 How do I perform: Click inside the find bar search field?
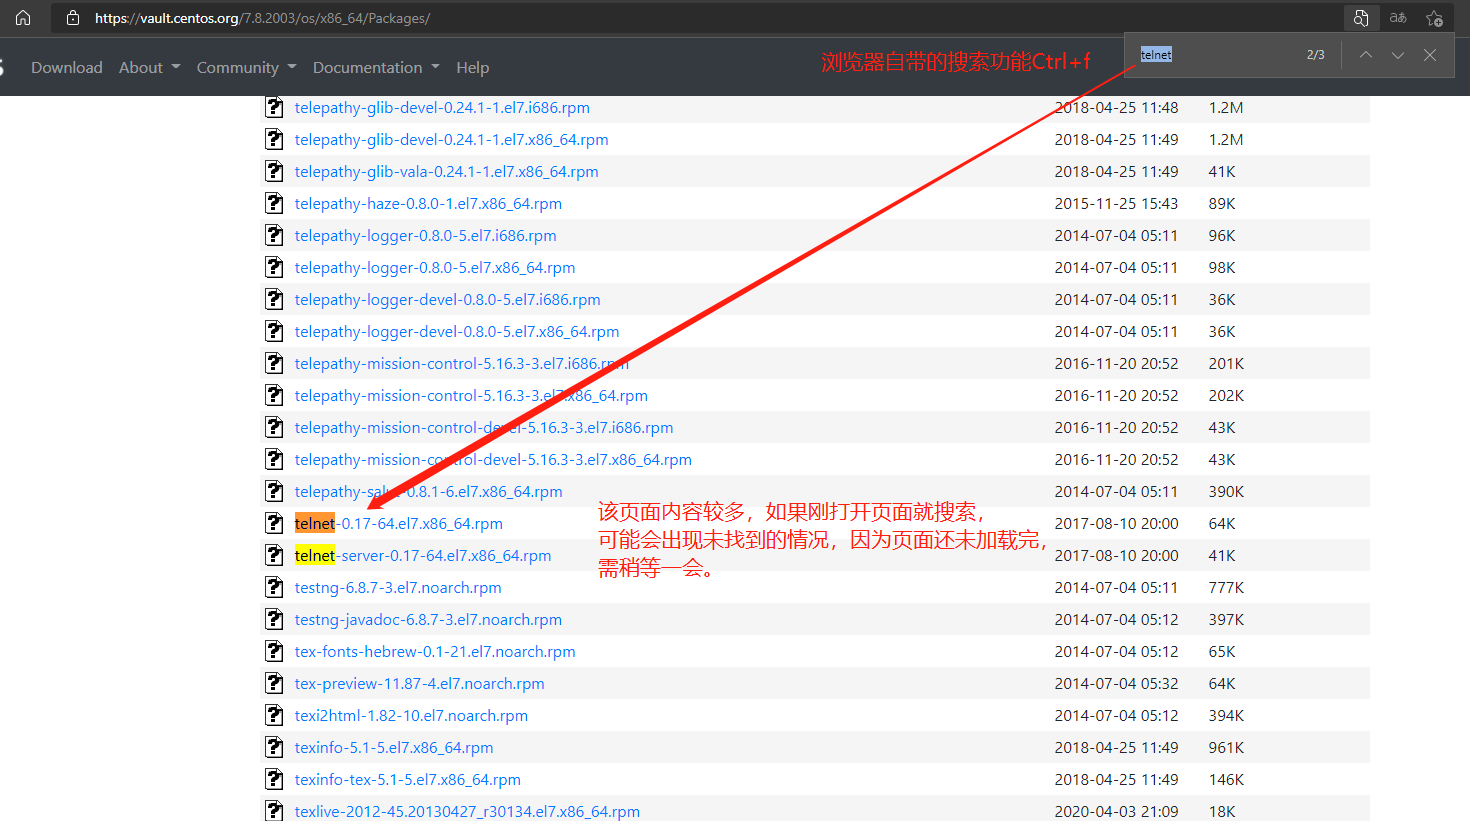click(x=1200, y=55)
